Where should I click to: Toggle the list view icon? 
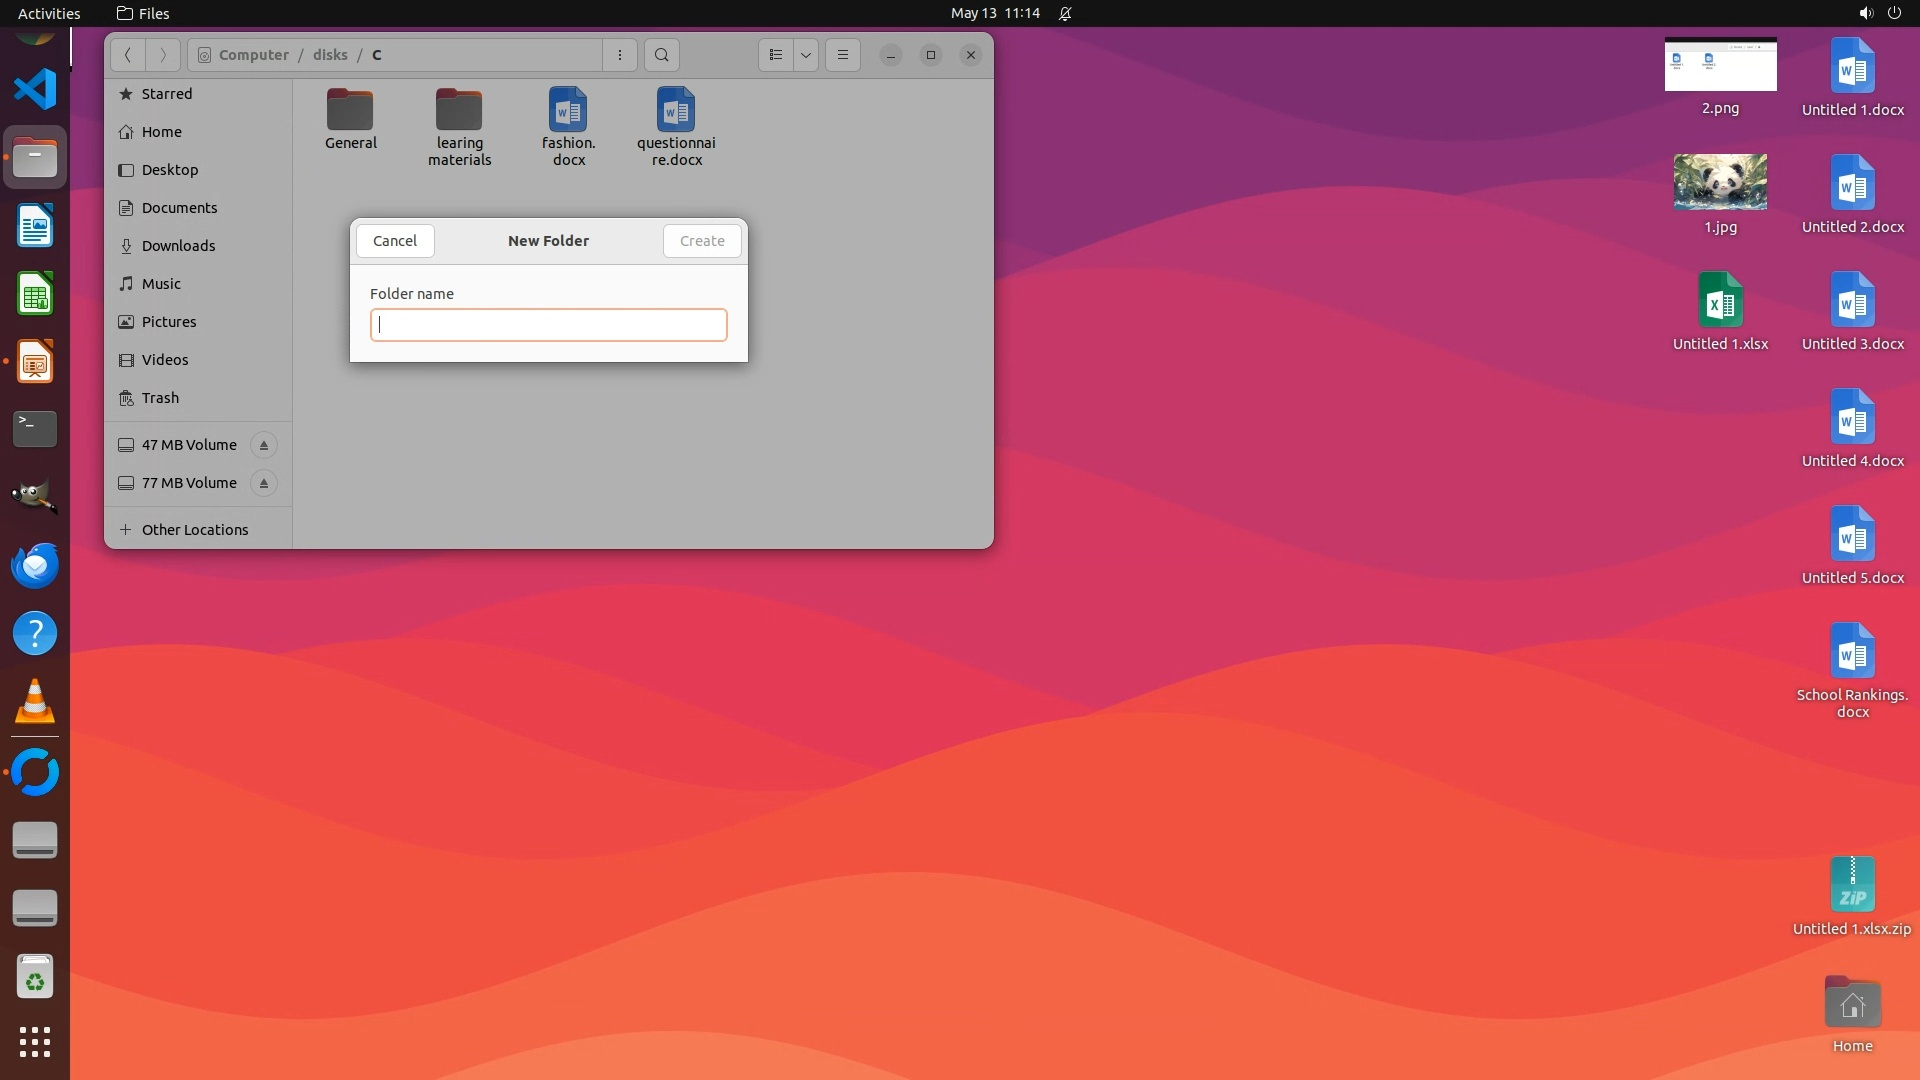coord(776,55)
